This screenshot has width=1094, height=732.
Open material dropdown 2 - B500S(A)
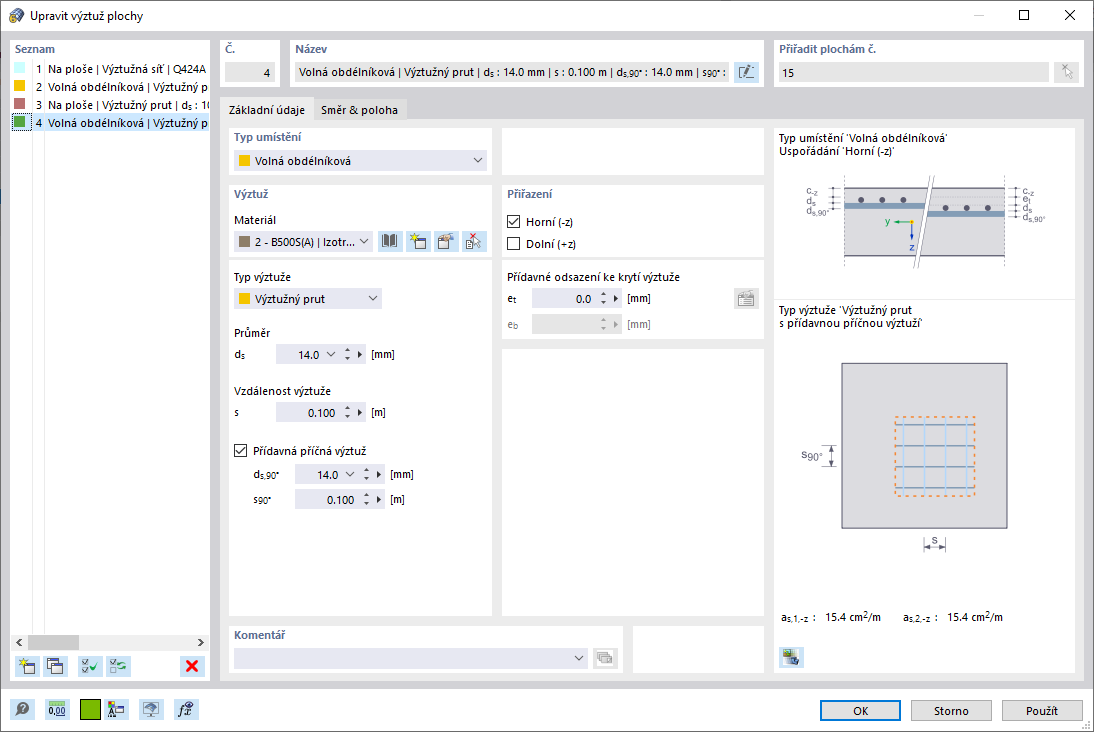point(304,241)
